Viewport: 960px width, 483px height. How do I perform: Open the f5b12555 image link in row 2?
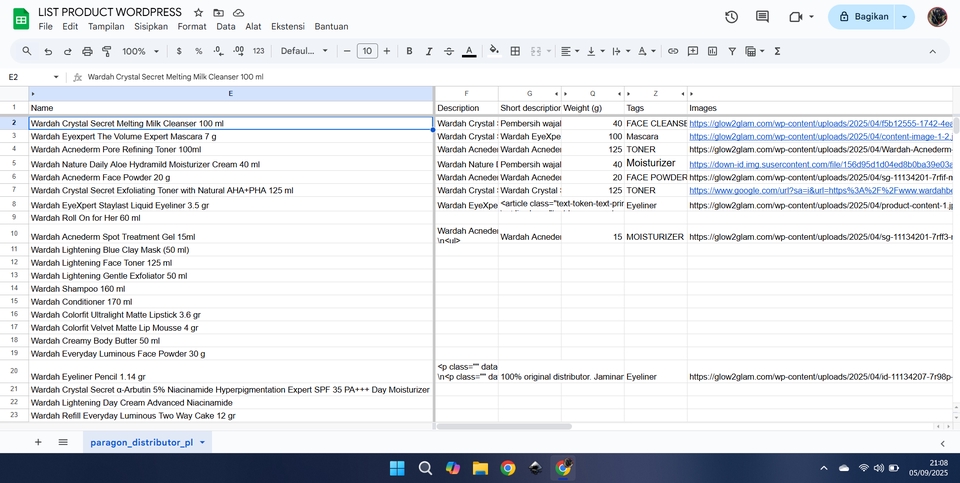pos(820,123)
